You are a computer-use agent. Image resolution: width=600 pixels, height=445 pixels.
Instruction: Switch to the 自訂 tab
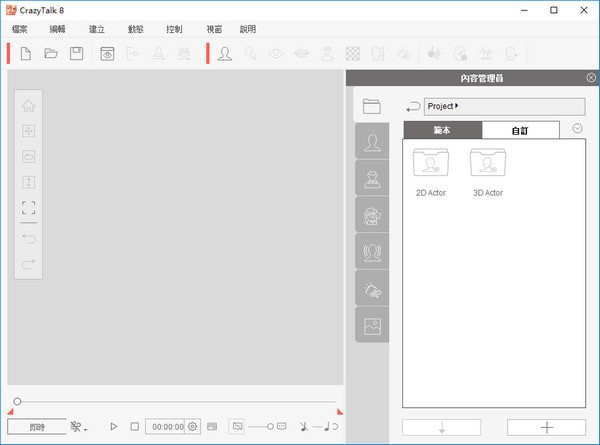(521, 130)
